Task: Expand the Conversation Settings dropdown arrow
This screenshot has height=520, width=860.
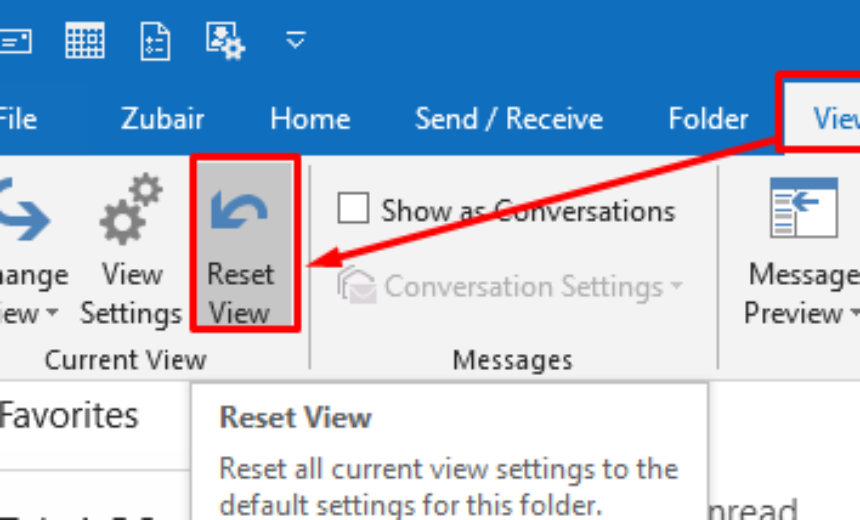Action: (677, 287)
